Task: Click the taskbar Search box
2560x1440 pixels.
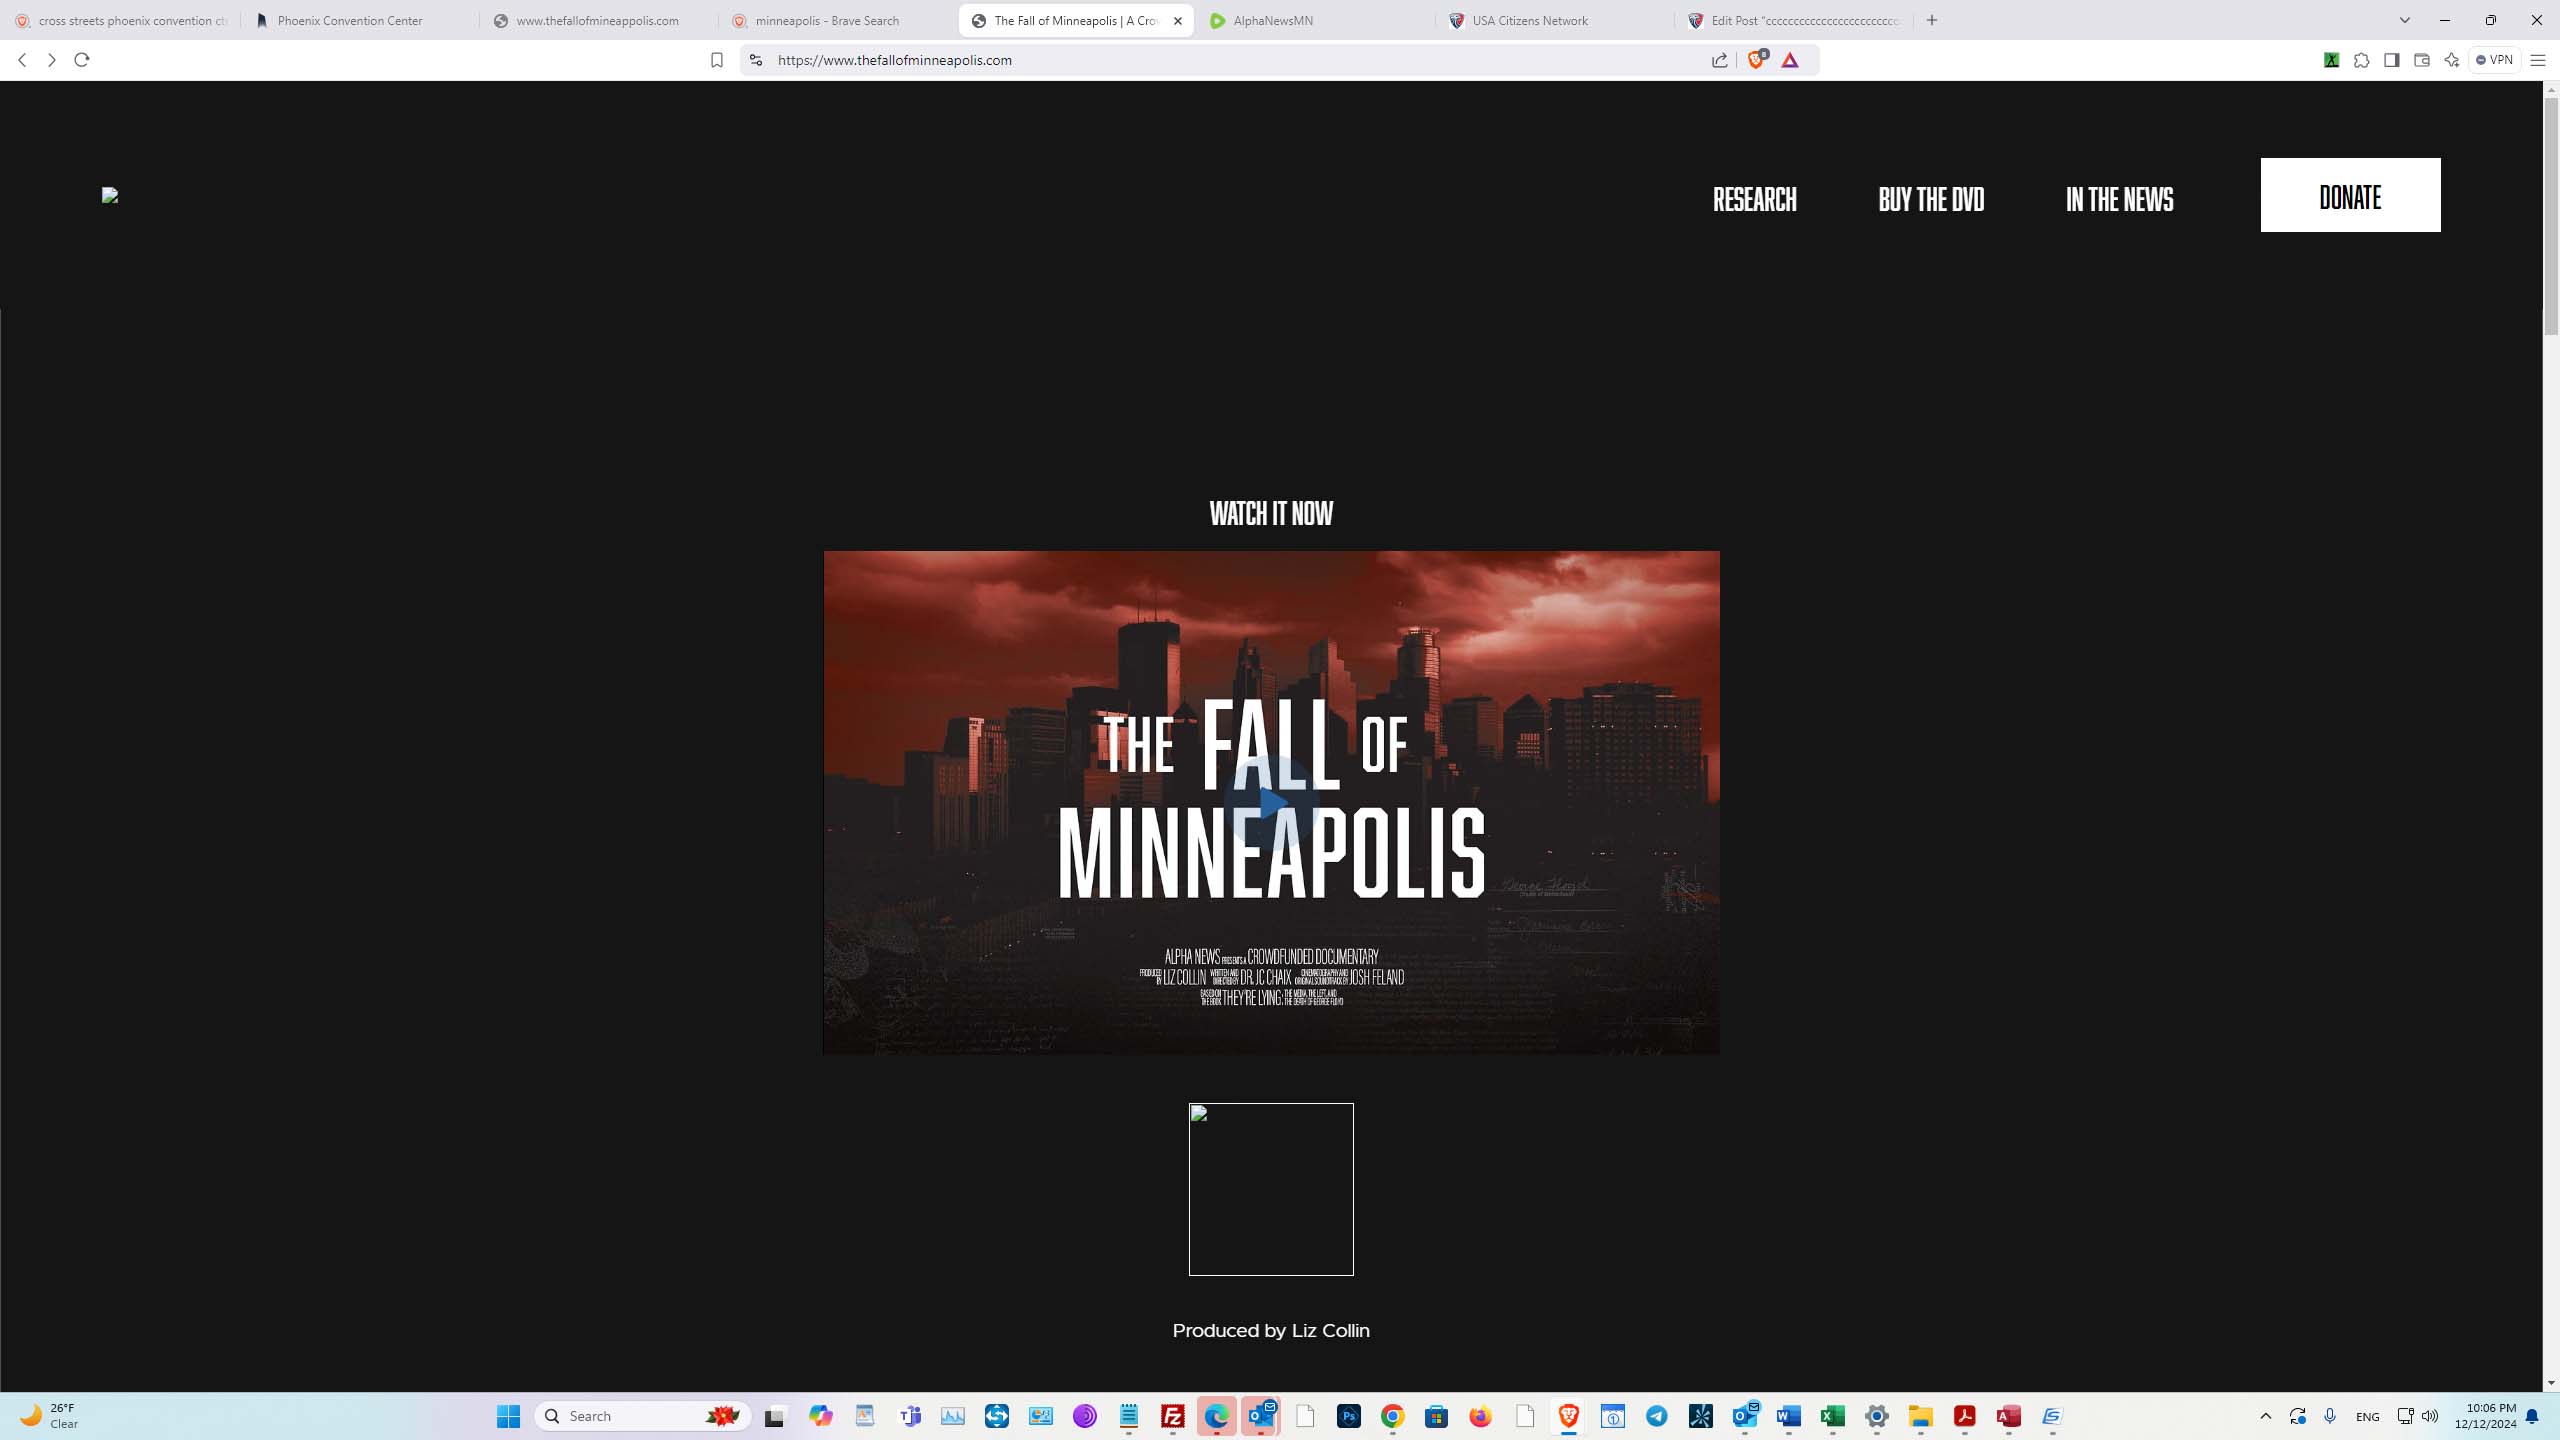Action: (643, 1416)
